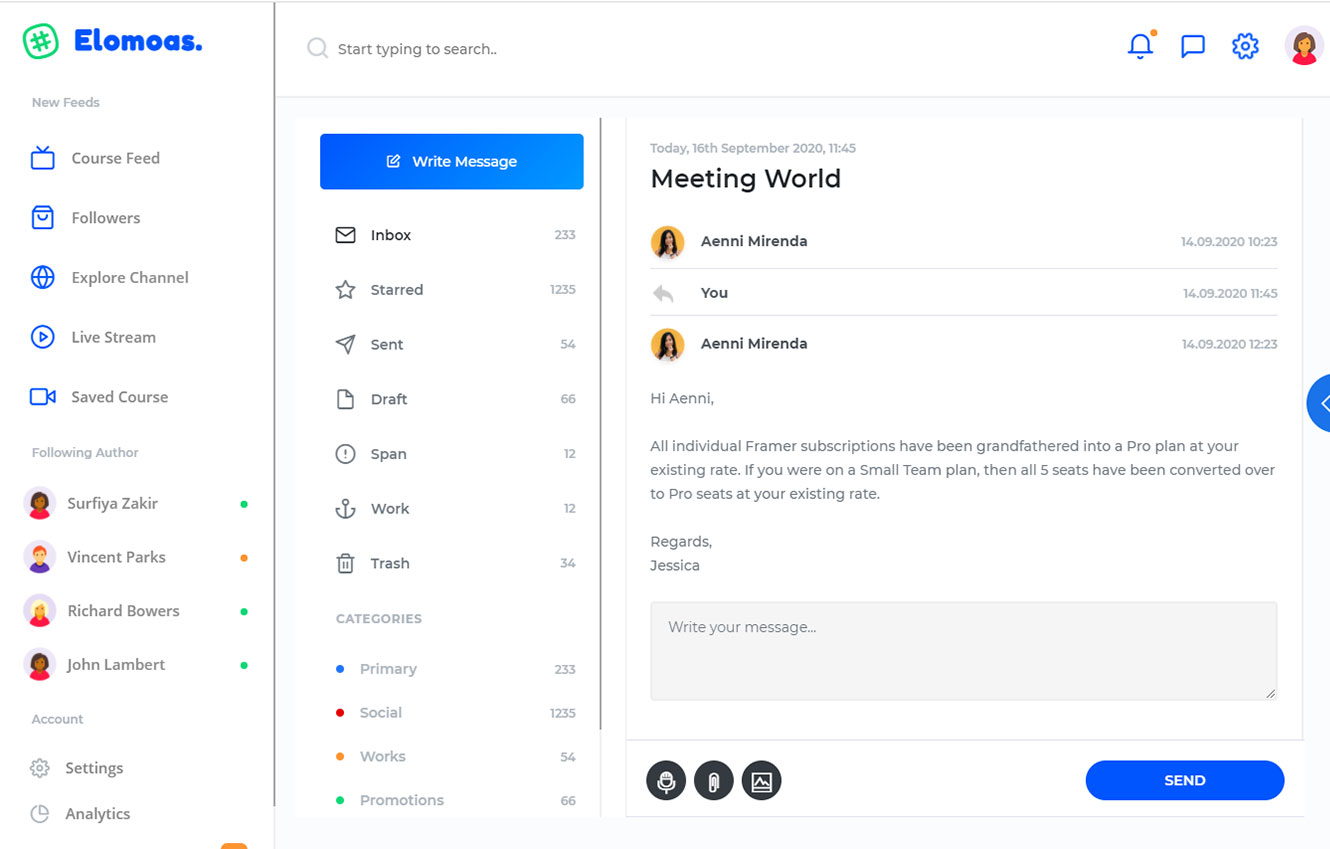Expand the blue side panel arrow tab

point(1320,403)
